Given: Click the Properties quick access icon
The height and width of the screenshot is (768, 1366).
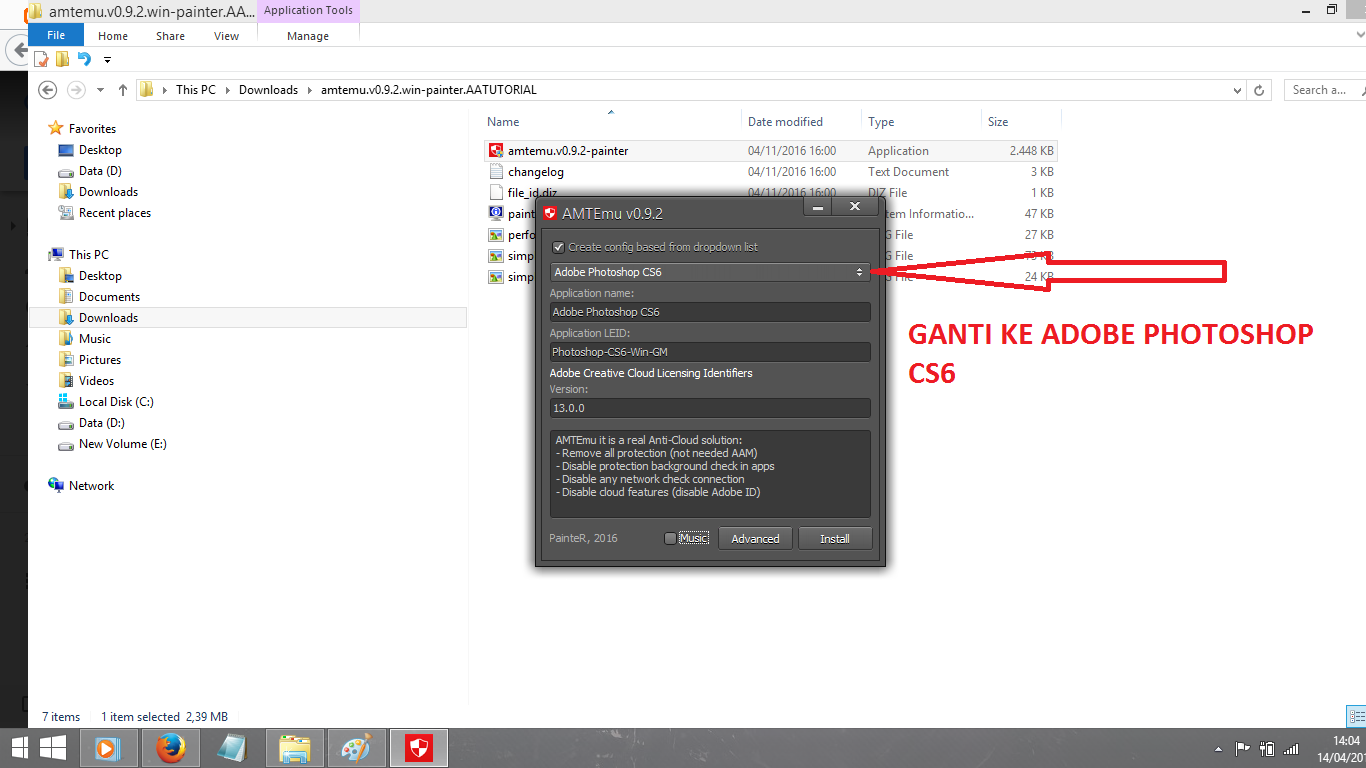Looking at the screenshot, I should [x=42, y=60].
